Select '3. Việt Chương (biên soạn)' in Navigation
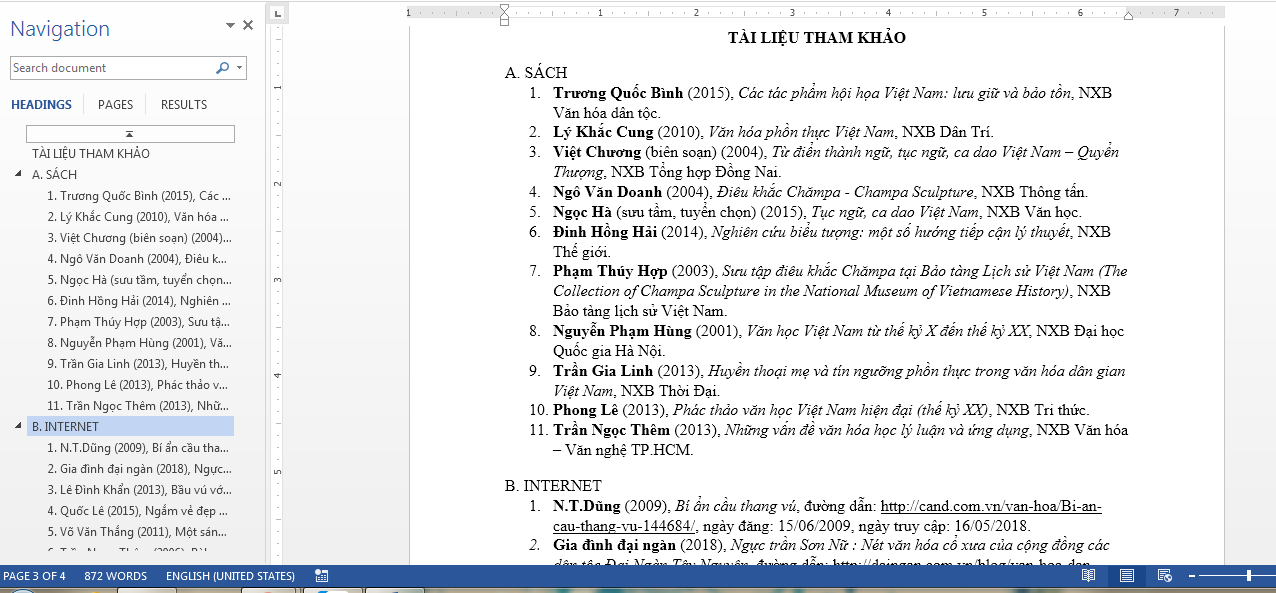1276x593 pixels. click(139, 238)
